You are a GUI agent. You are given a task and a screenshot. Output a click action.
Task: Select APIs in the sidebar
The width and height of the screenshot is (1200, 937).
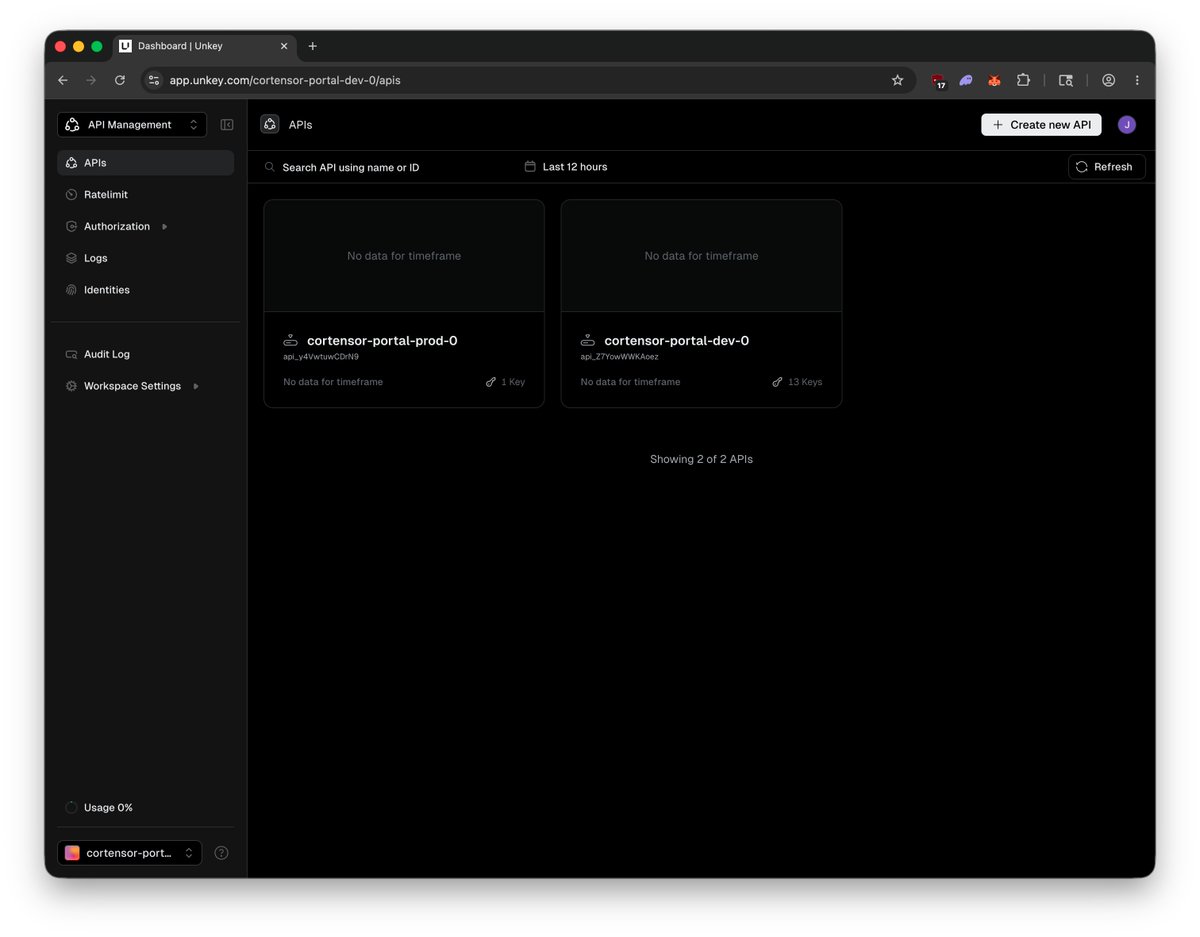pyautogui.click(x=146, y=163)
